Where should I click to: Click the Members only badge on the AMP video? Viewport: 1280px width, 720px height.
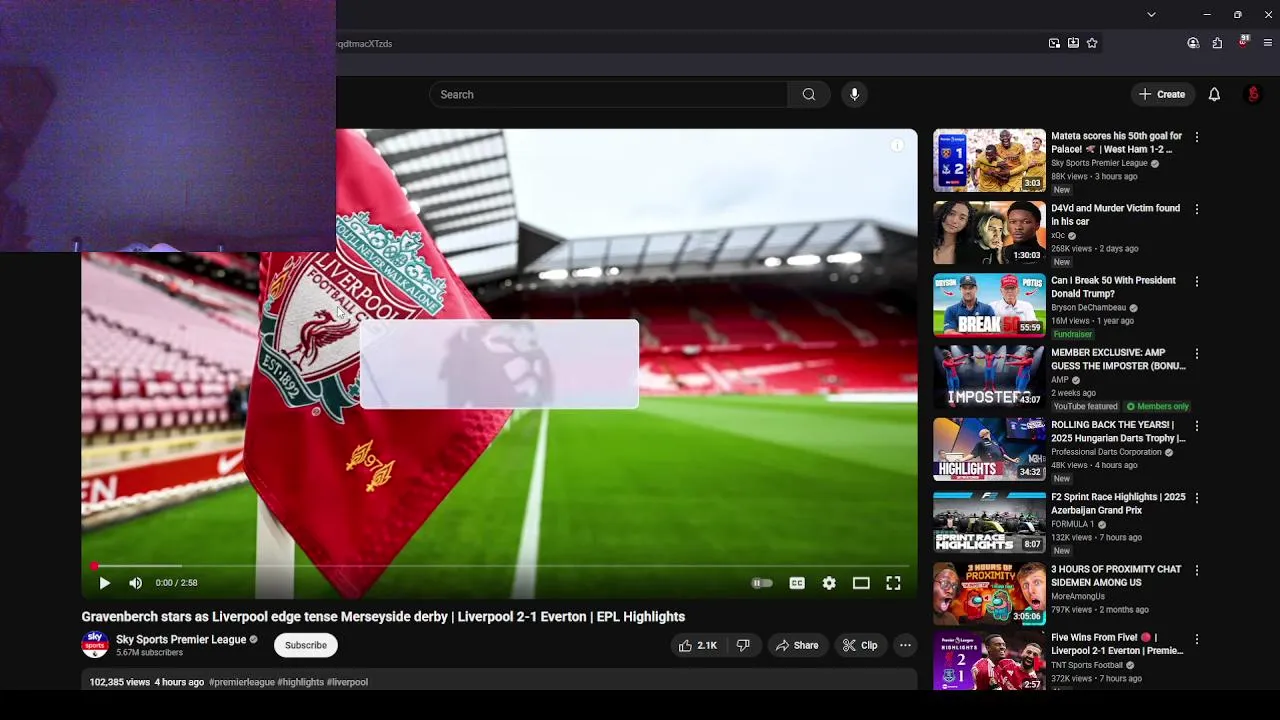coord(1157,407)
